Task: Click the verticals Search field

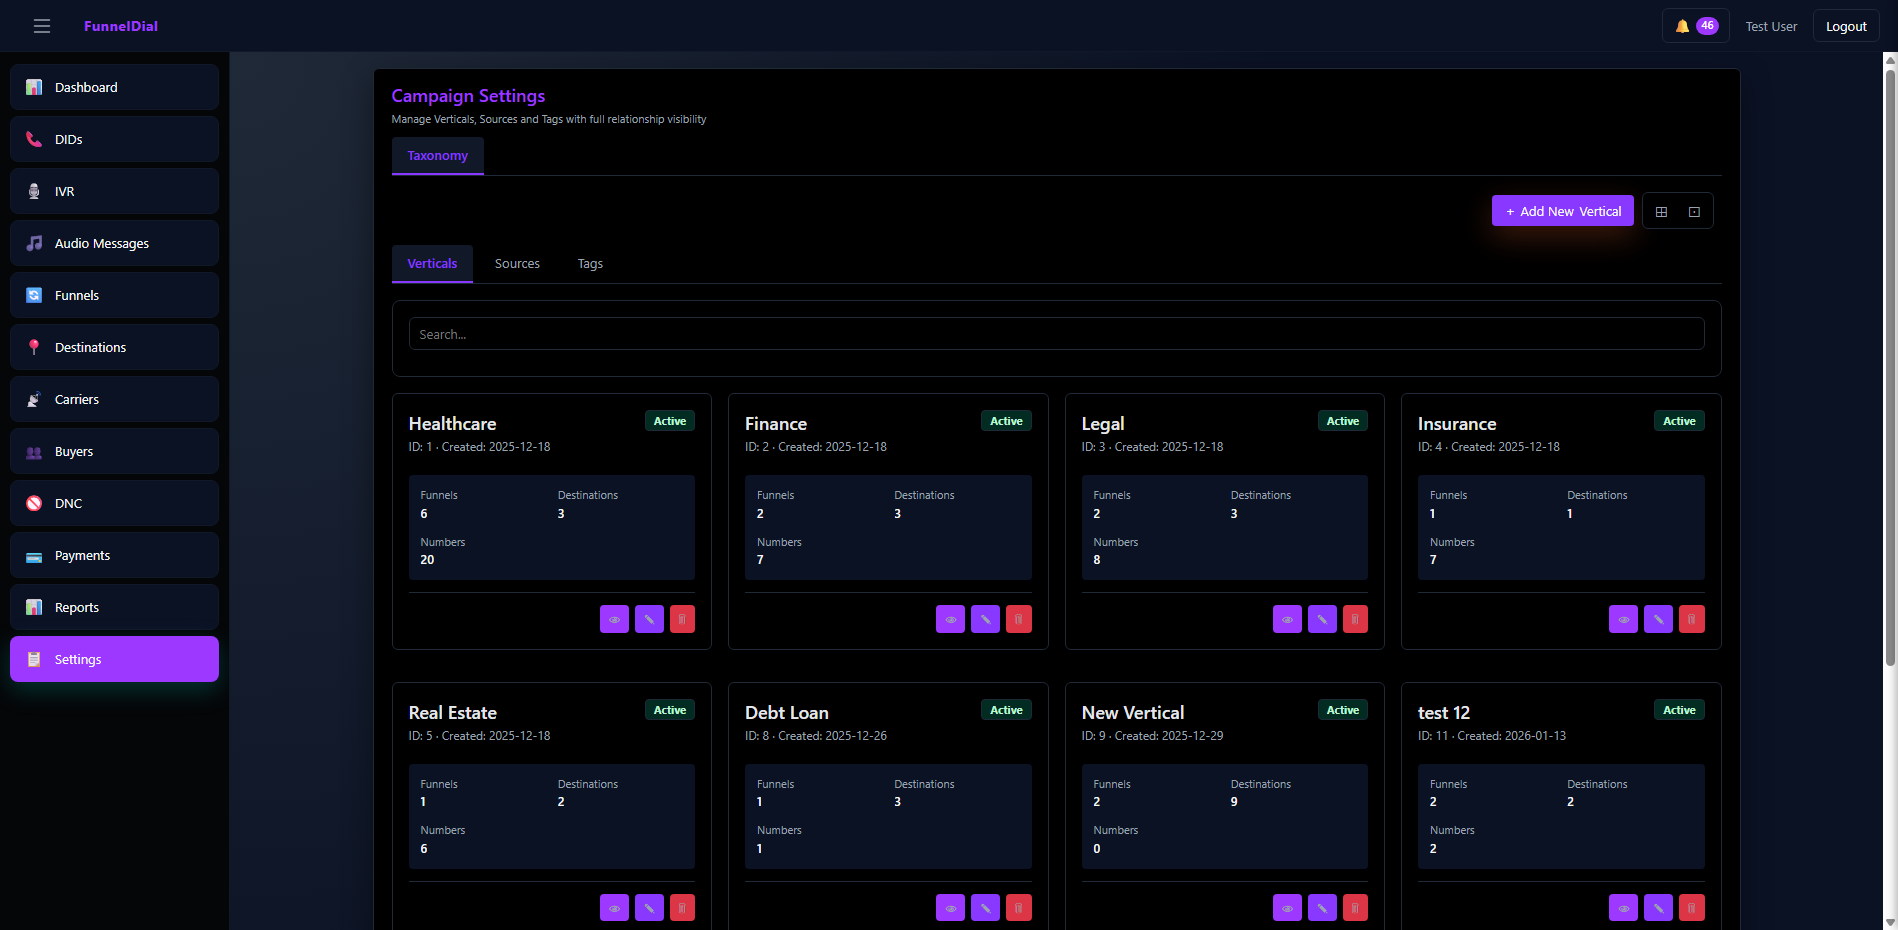Action: click(1056, 334)
